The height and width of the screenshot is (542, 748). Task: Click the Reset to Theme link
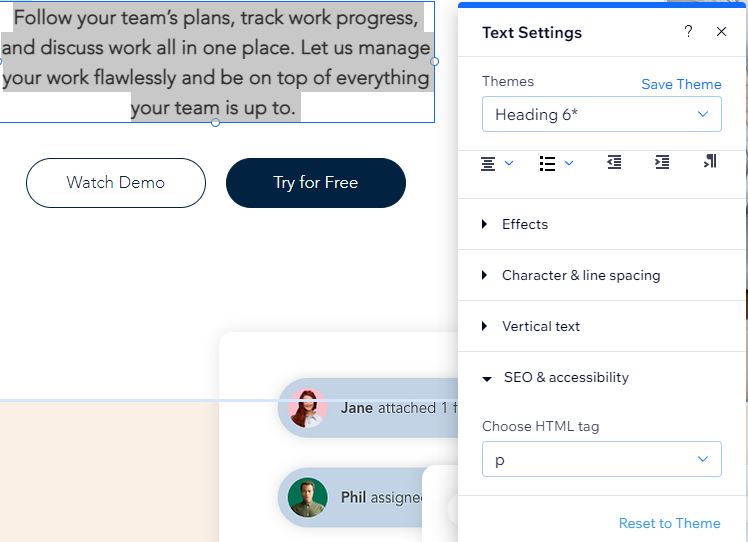pyautogui.click(x=669, y=523)
